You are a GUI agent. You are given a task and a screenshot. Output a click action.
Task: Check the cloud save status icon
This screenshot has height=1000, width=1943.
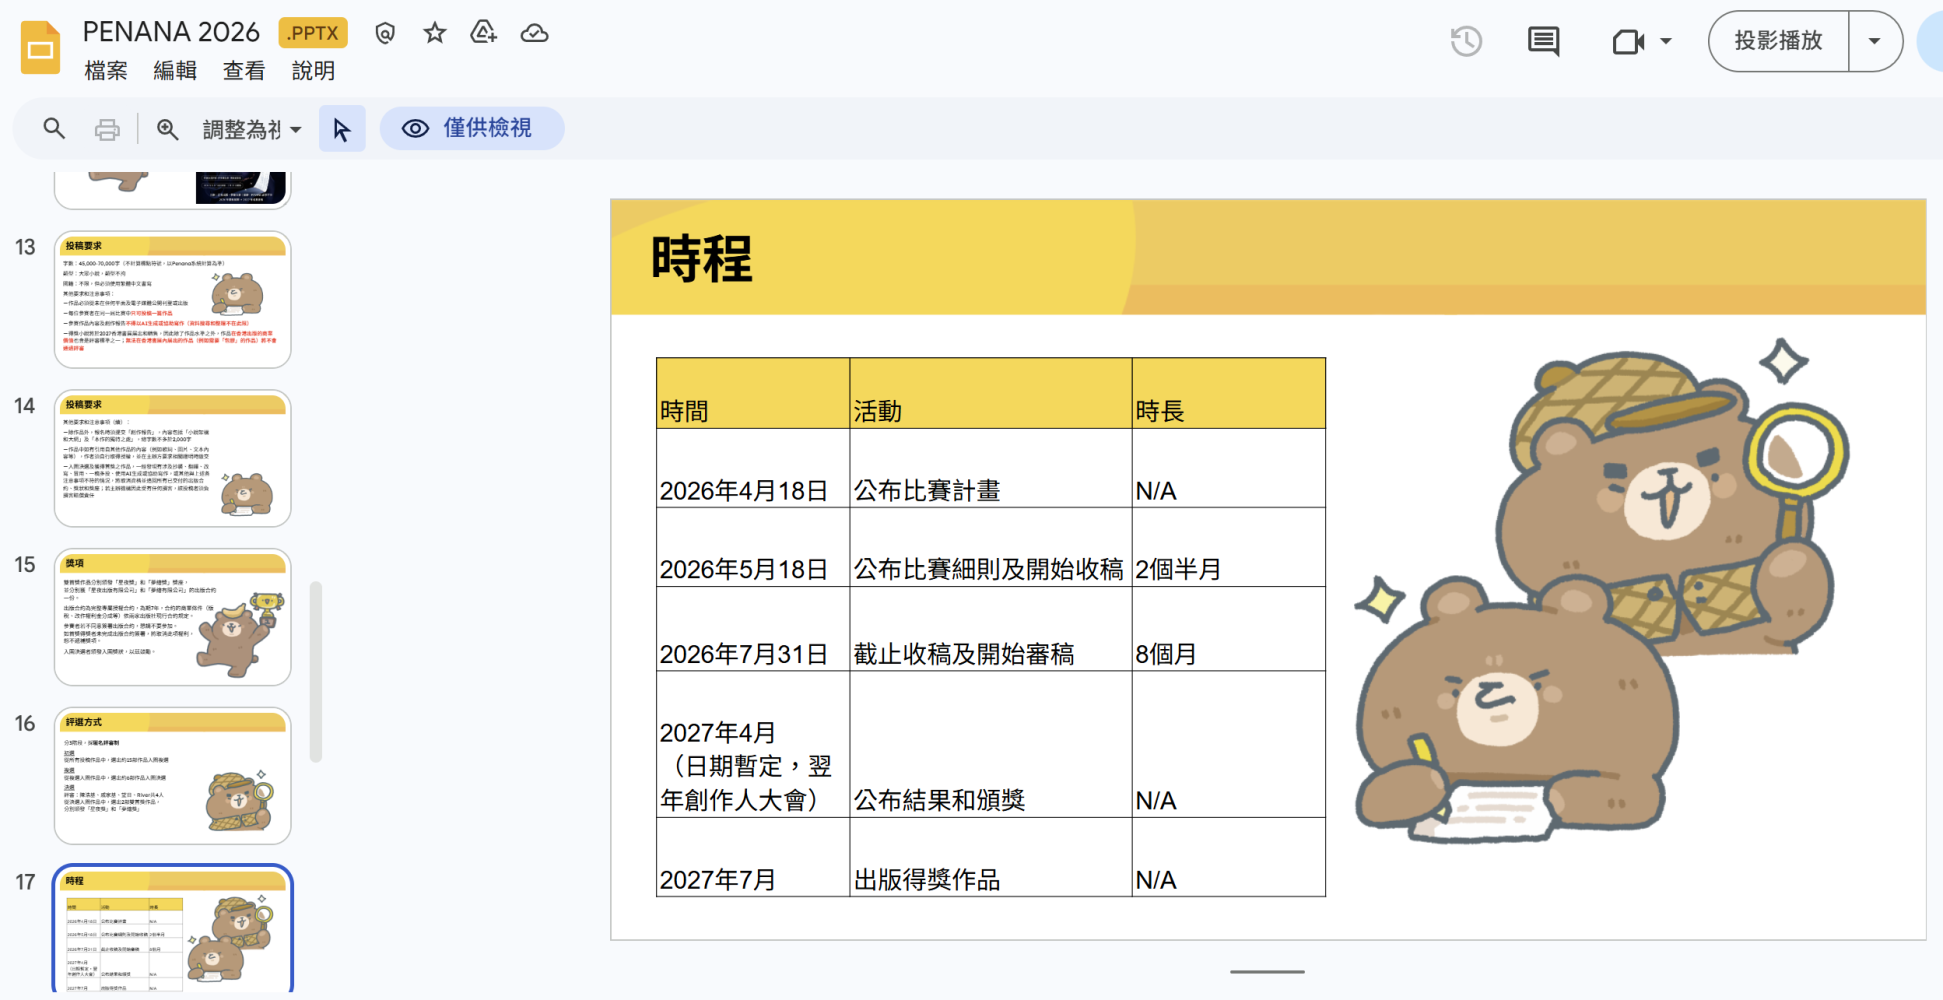tap(534, 33)
